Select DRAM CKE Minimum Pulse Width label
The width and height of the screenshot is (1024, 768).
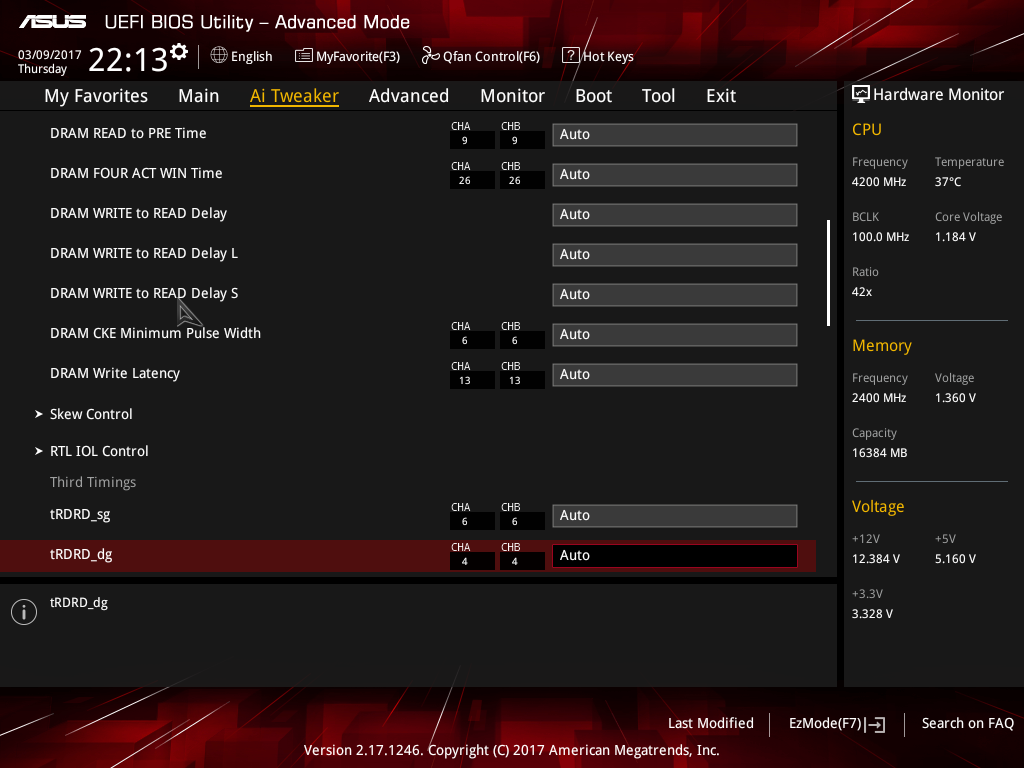point(155,333)
